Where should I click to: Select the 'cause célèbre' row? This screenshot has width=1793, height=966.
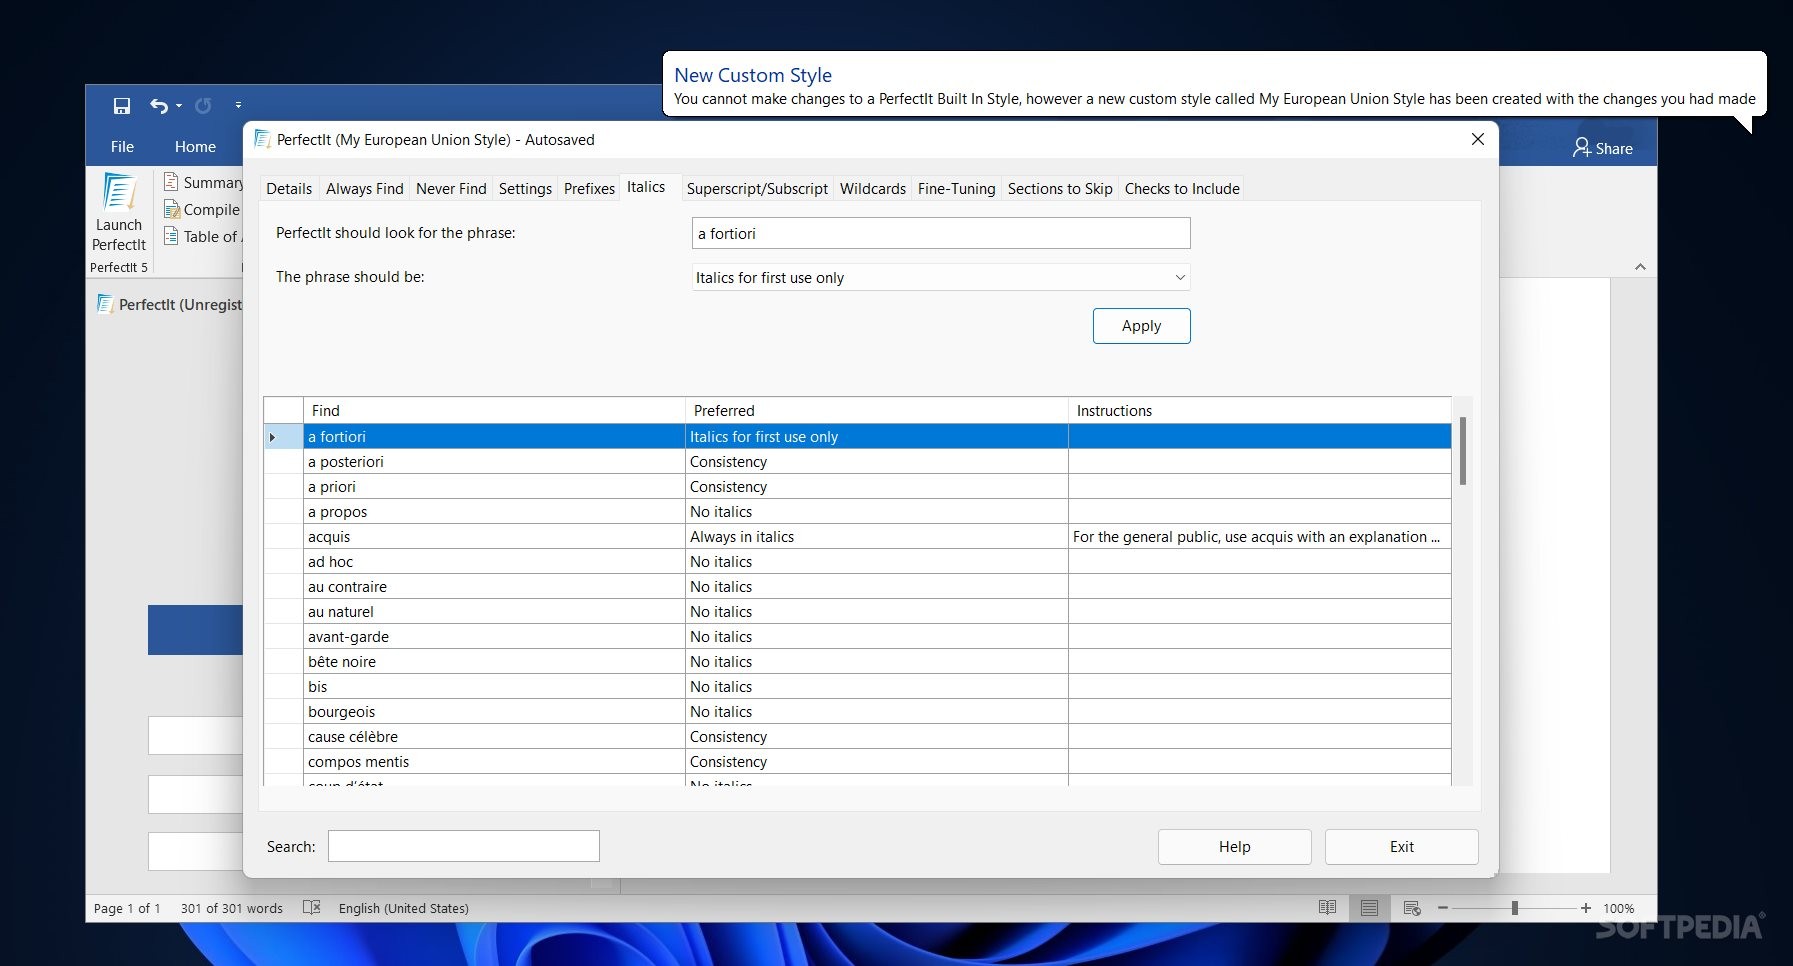(x=858, y=736)
